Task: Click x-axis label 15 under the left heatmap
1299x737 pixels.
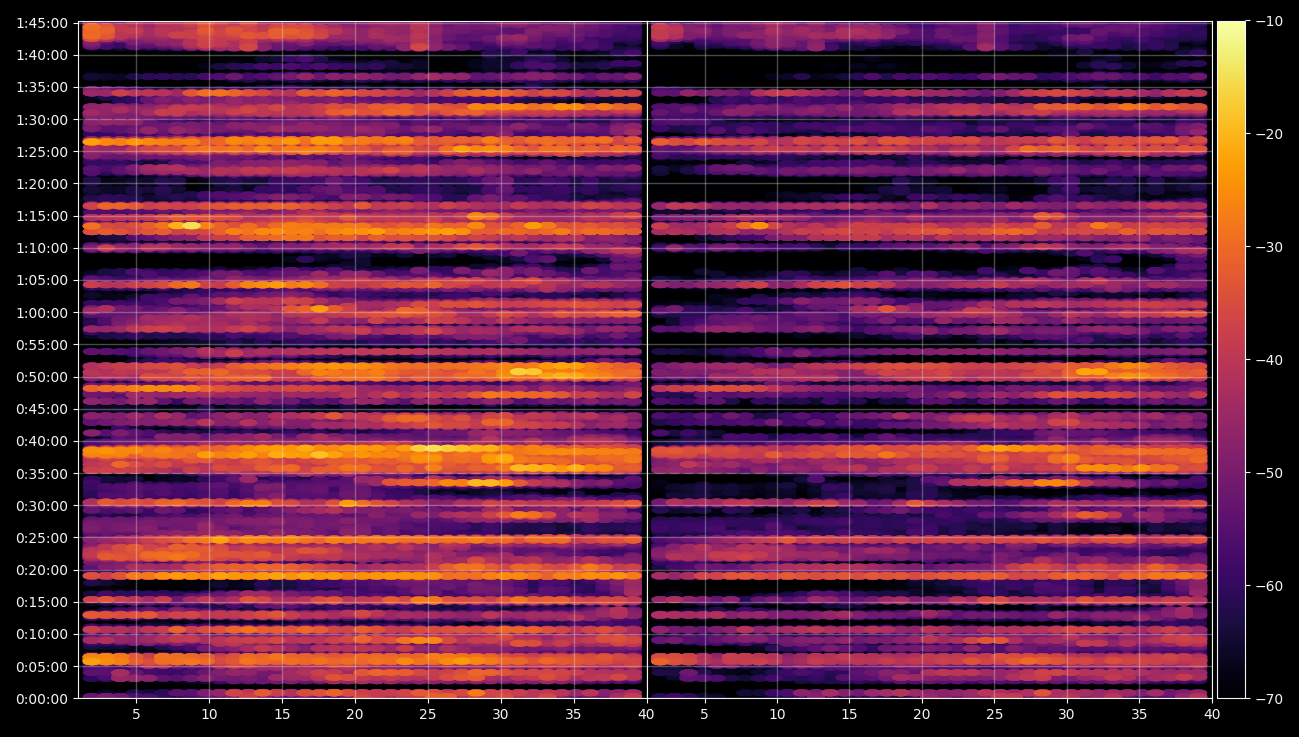Action: click(x=282, y=715)
